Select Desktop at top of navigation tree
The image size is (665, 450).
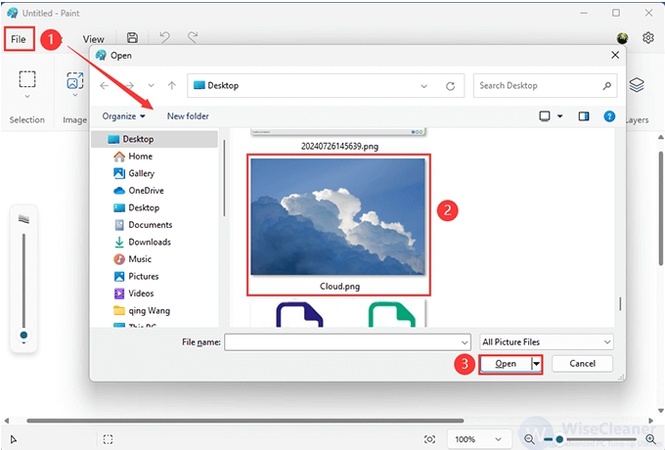[x=155, y=139]
